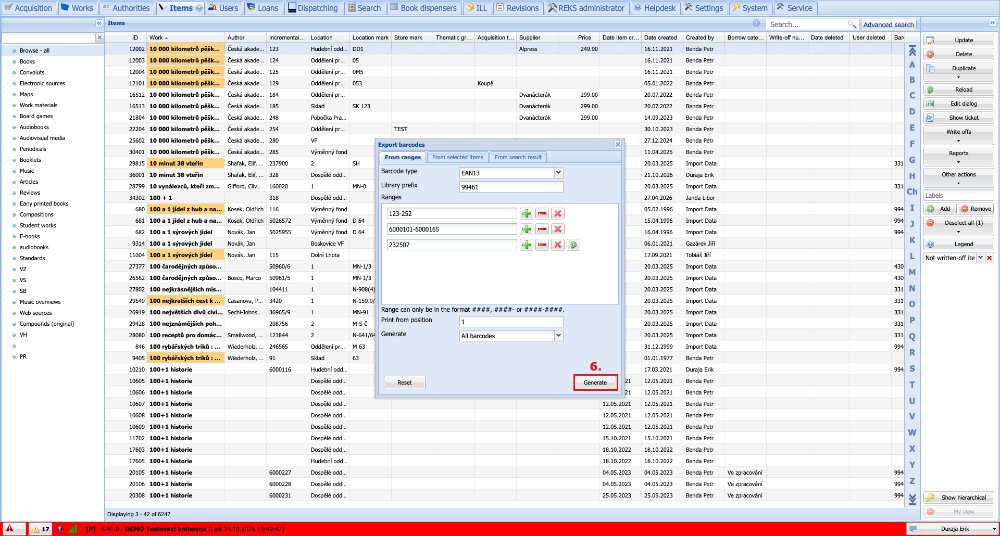Switch to From selected items tab
Image resolution: width=1000 pixels, height=536 pixels.
[458, 157]
